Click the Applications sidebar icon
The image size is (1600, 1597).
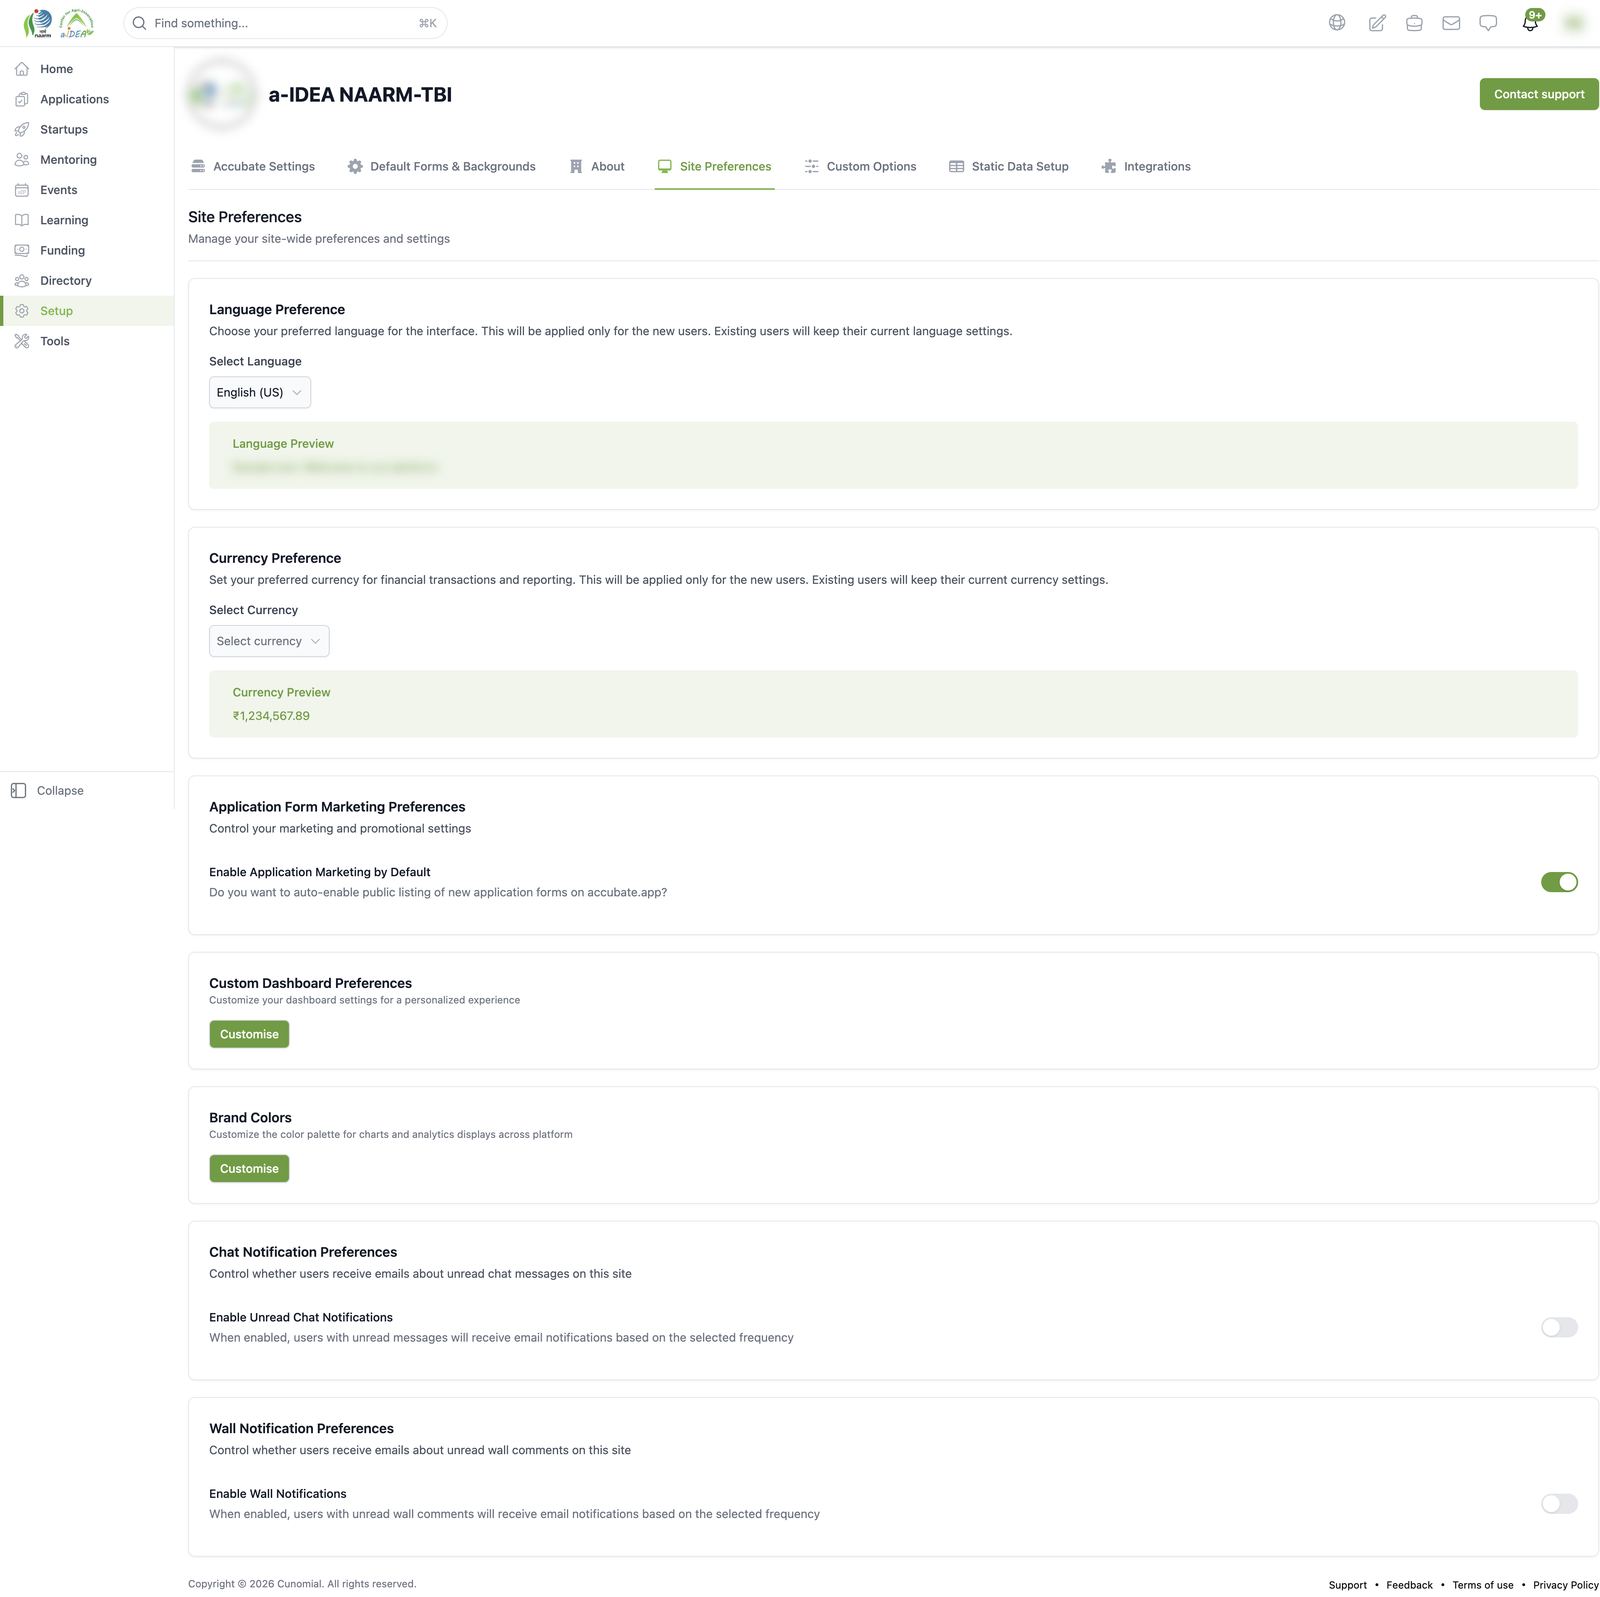(x=22, y=99)
